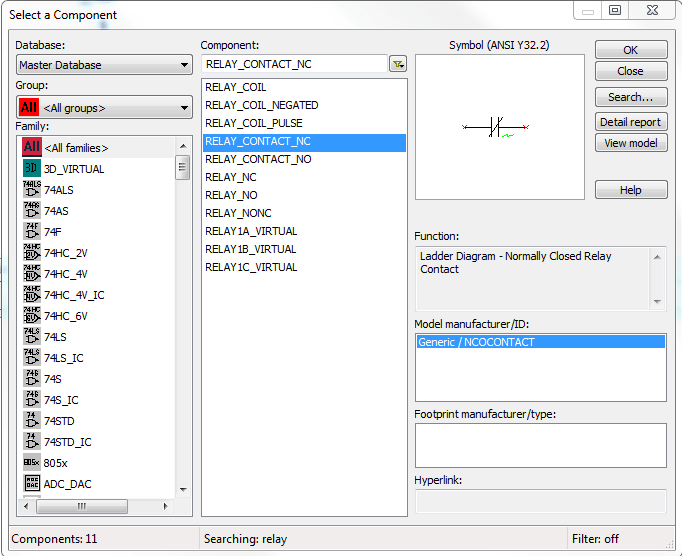Pick the 74F family icon
682x556 pixels.
[x=32, y=231]
